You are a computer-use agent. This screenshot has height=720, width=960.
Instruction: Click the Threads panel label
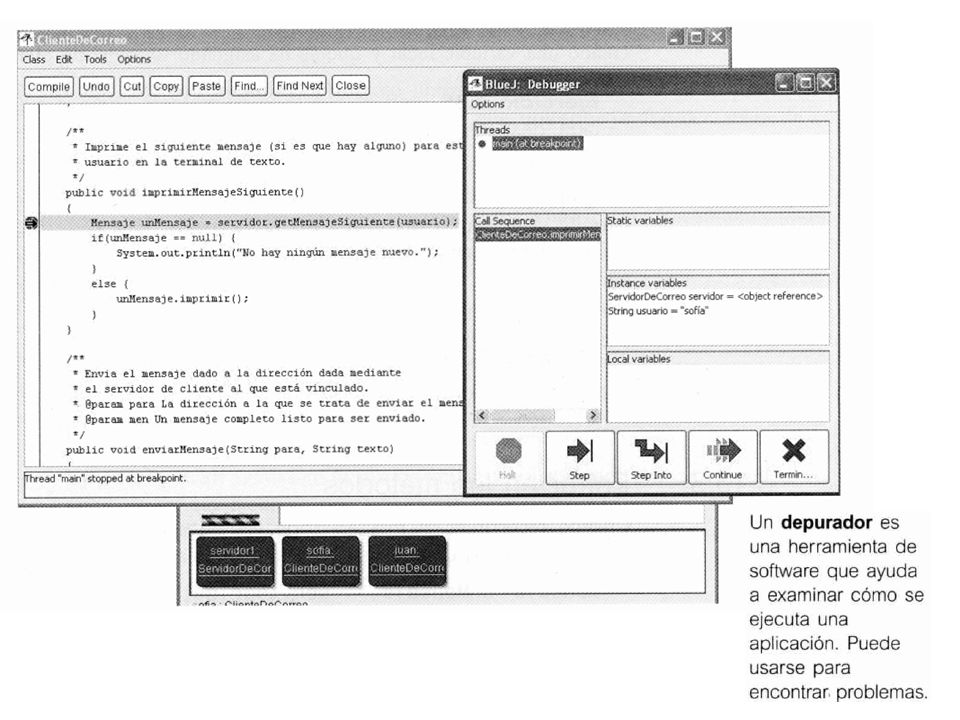(492, 130)
